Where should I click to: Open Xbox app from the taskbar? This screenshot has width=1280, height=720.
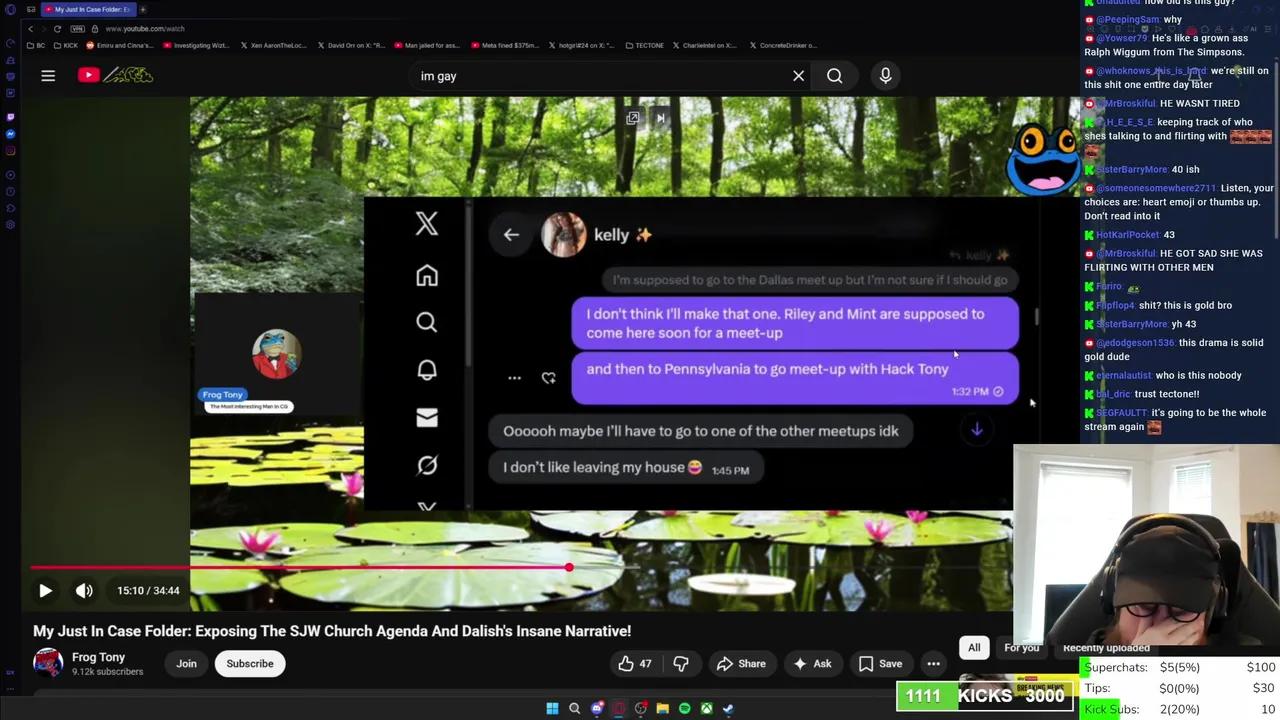[706, 709]
